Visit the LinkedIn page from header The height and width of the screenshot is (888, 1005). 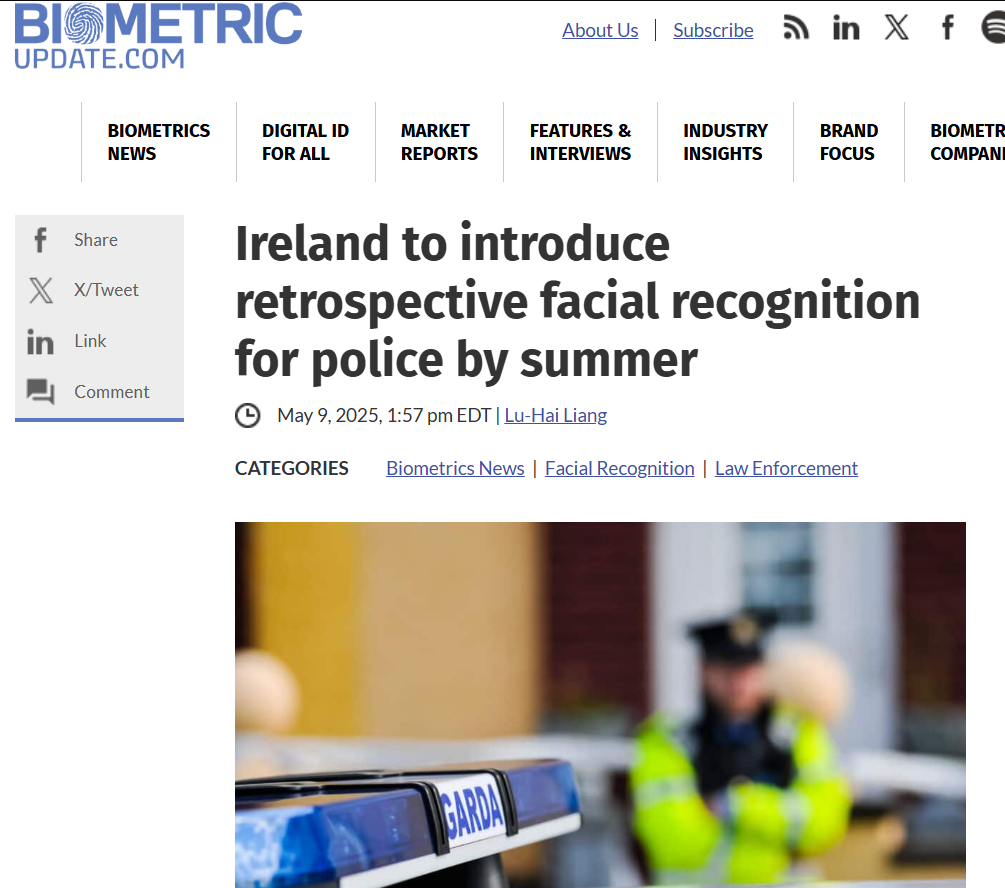click(x=846, y=28)
